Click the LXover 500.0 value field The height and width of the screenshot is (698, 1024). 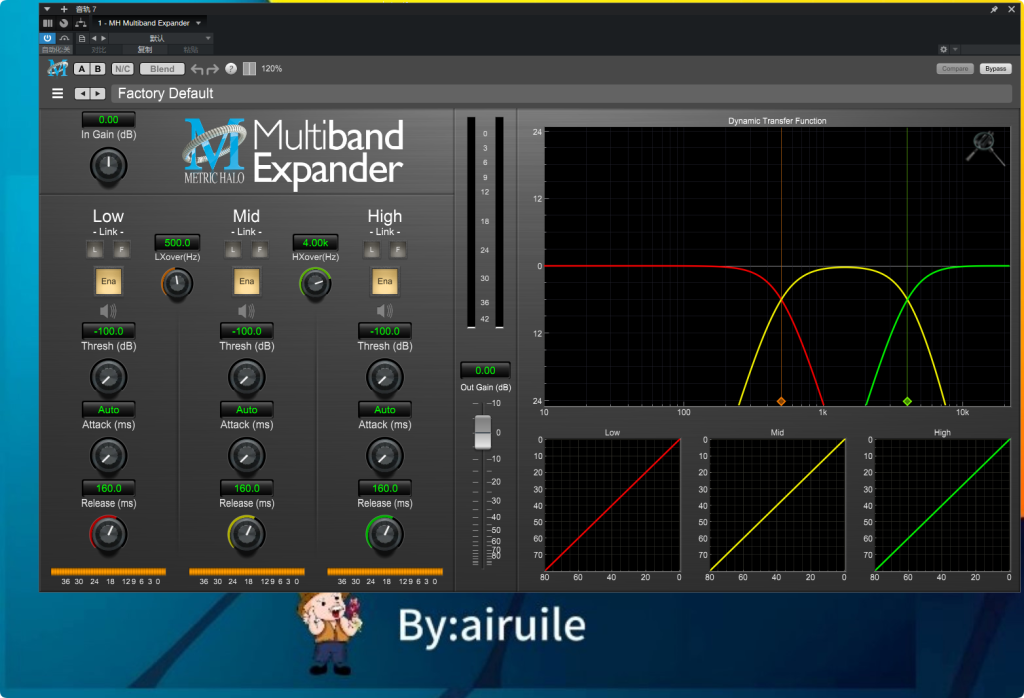pyautogui.click(x=178, y=242)
